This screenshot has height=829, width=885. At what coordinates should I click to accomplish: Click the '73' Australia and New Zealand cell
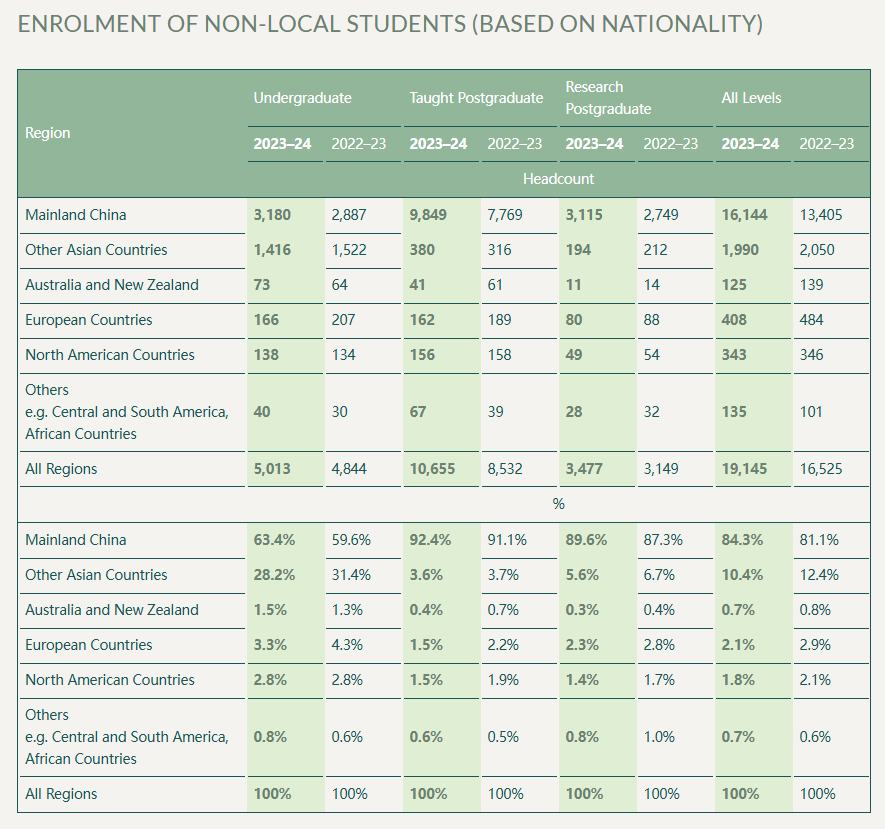(262, 285)
